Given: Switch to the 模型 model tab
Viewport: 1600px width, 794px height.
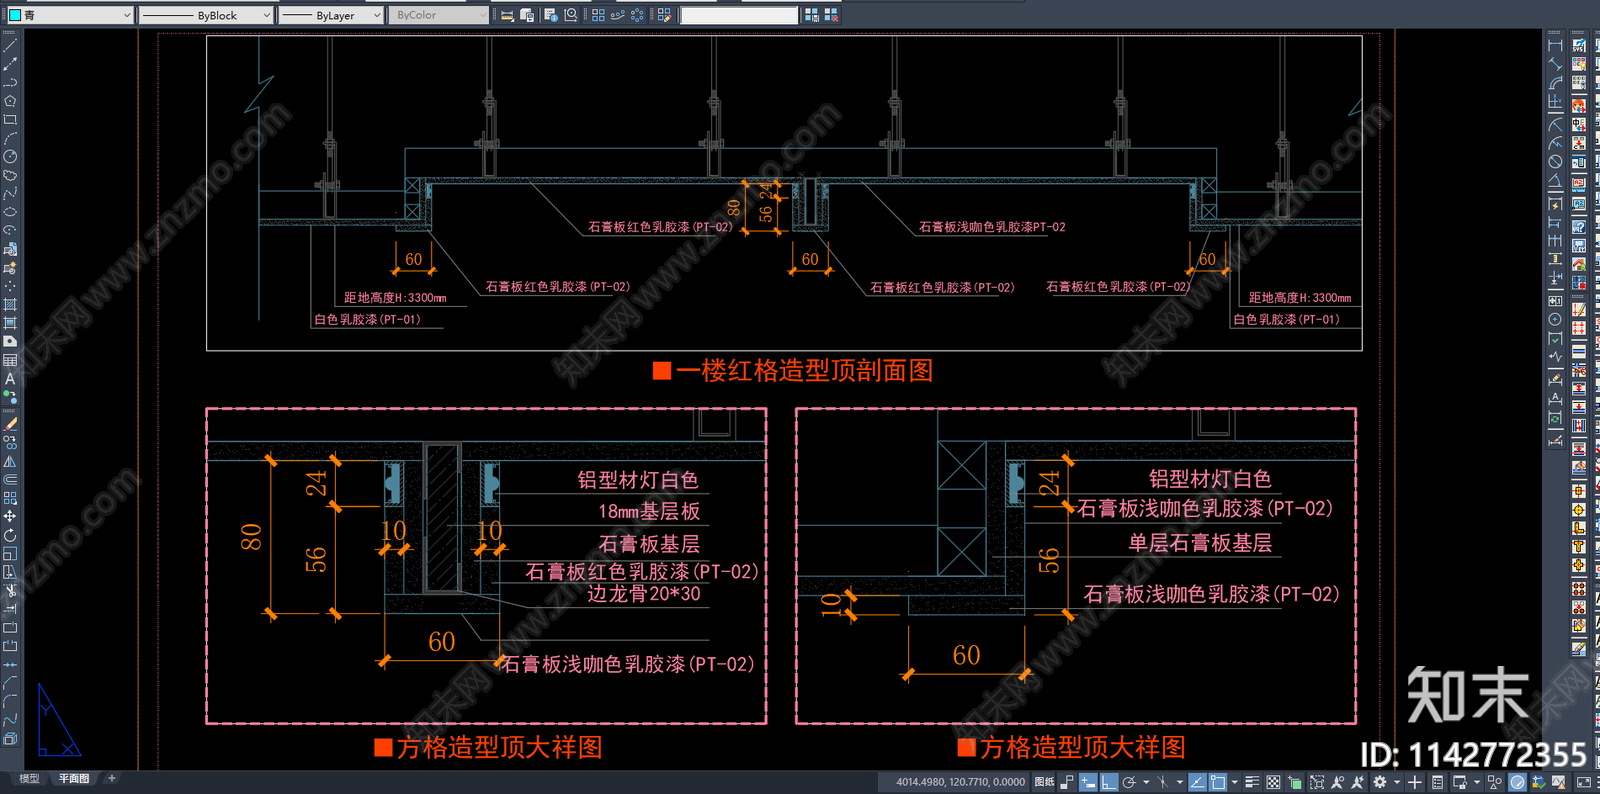Looking at the screenshot, I should 29,778.
